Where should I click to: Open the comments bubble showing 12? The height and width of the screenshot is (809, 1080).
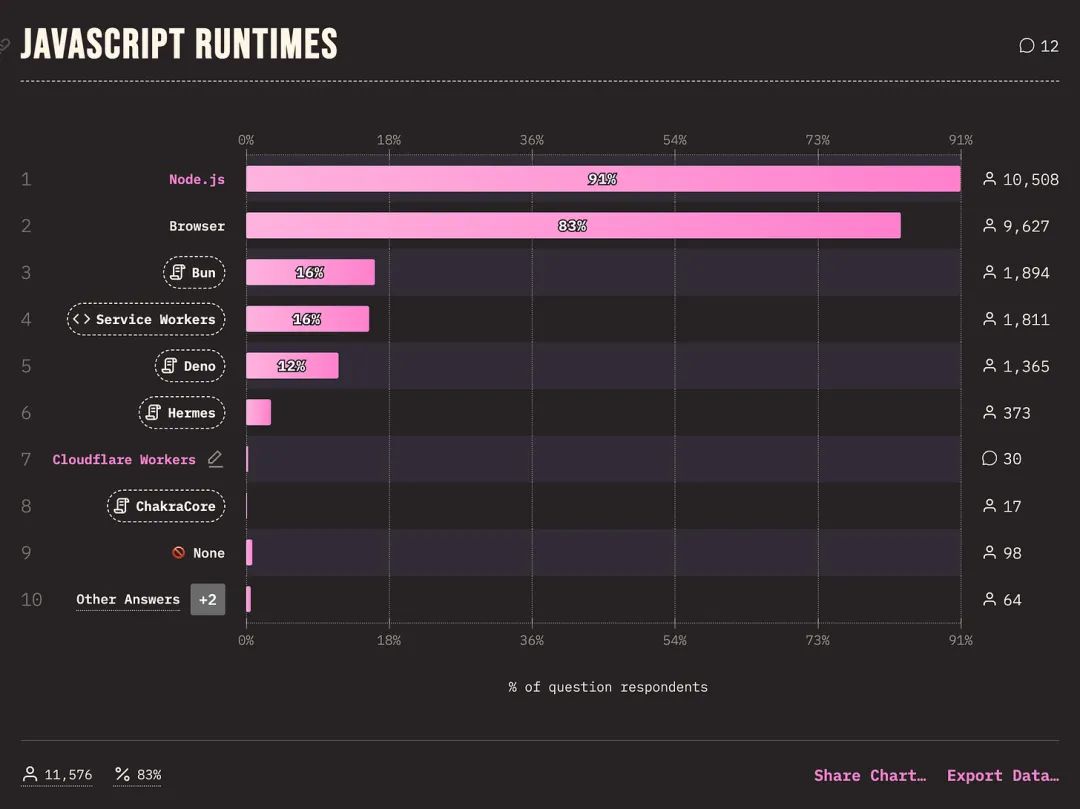[1039, 45]
